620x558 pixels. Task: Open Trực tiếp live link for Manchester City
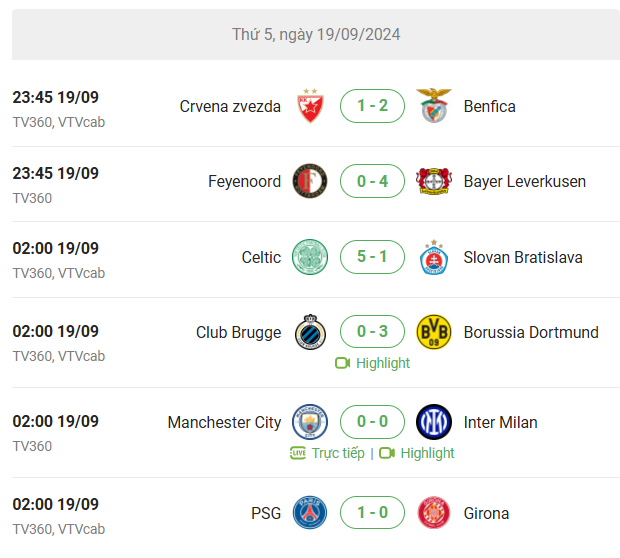(x=327, y=453)
